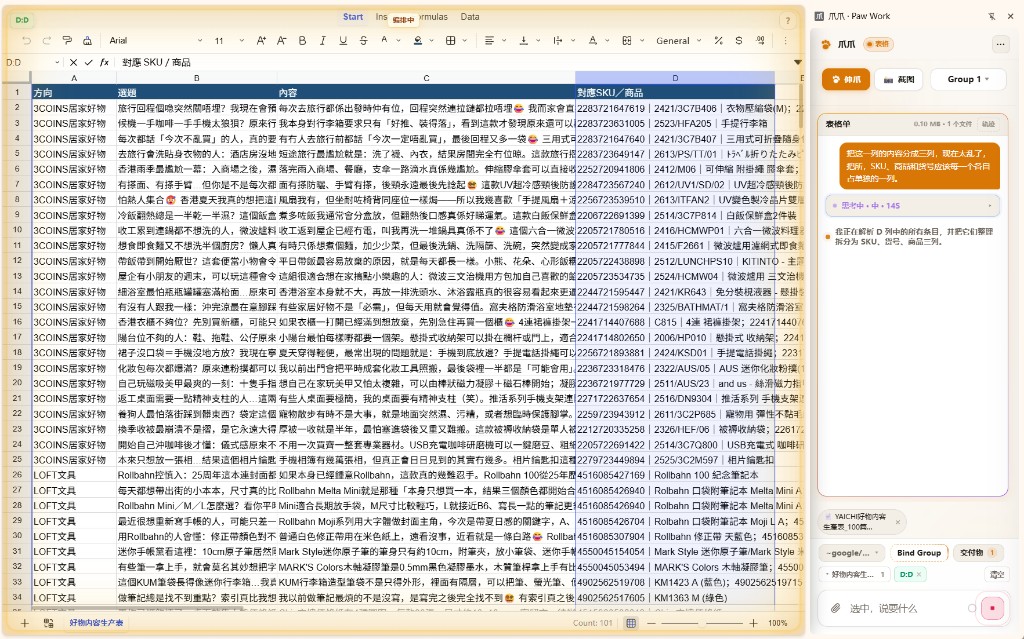1024x639 pixels.
Task: Select row 26 header
Action: pos(17,475)
